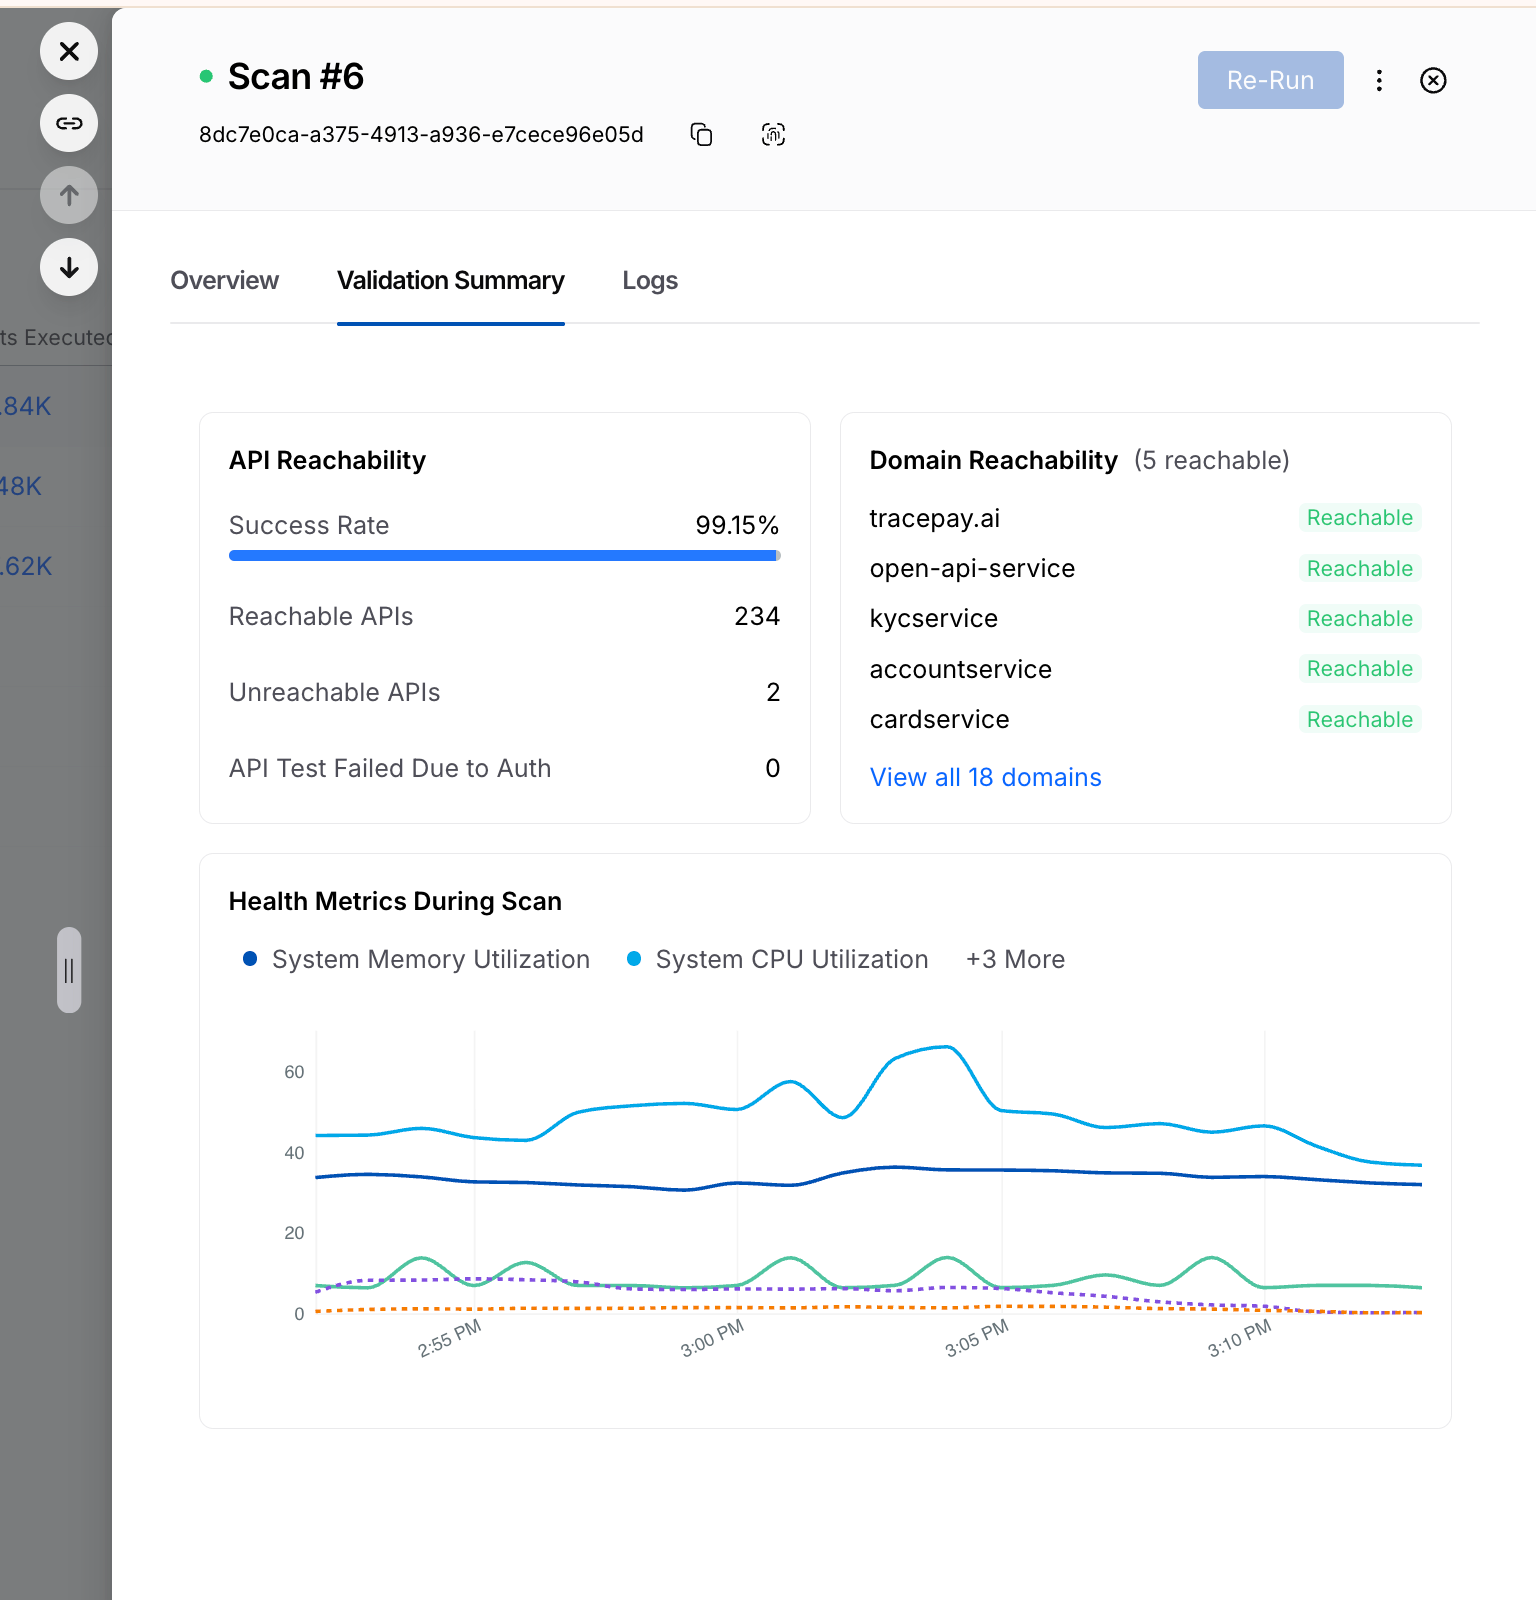Click API Test Failed Due to Auth label

(x=390, y=768)
